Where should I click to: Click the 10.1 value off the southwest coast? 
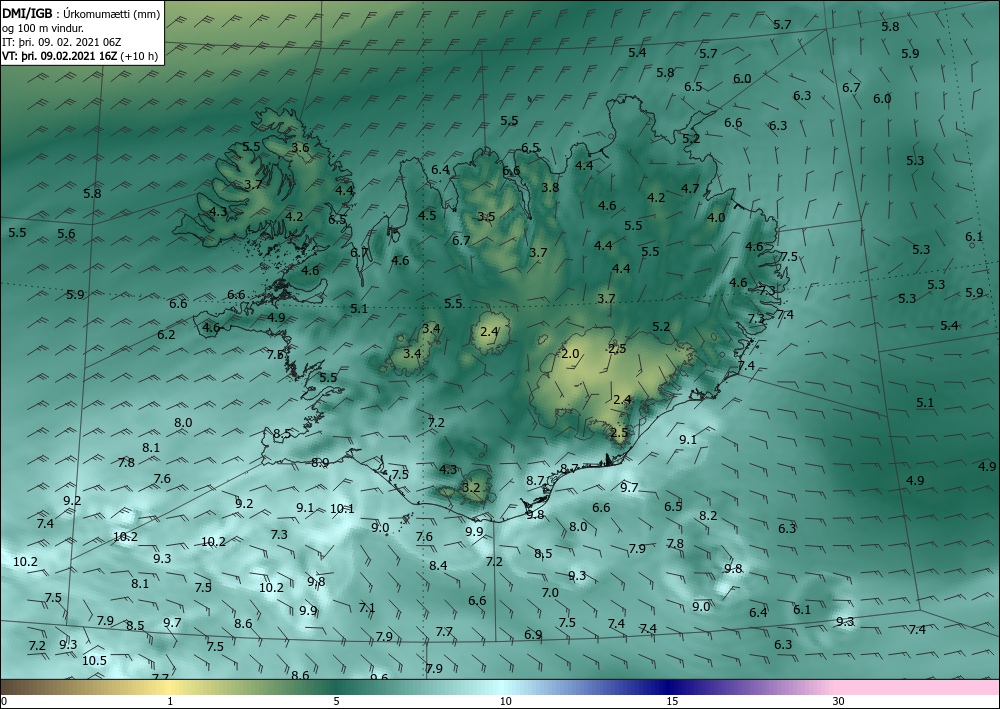[342, 509]
